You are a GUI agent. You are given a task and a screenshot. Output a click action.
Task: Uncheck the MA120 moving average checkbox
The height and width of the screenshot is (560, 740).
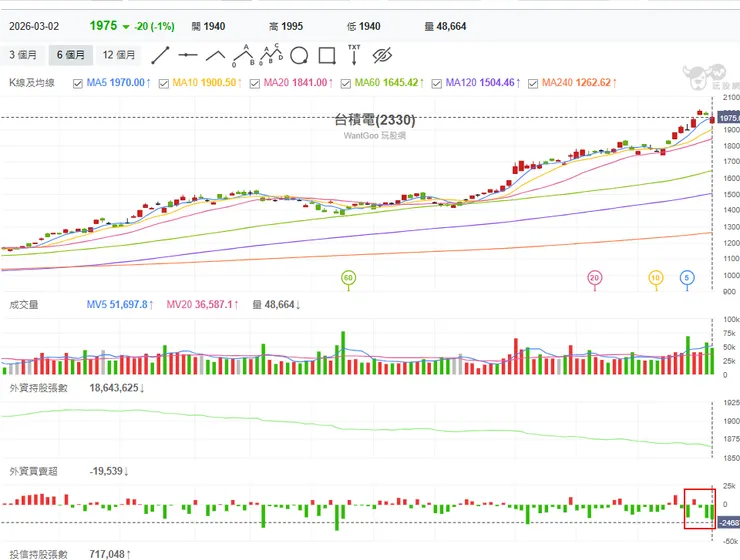point(437,84)
